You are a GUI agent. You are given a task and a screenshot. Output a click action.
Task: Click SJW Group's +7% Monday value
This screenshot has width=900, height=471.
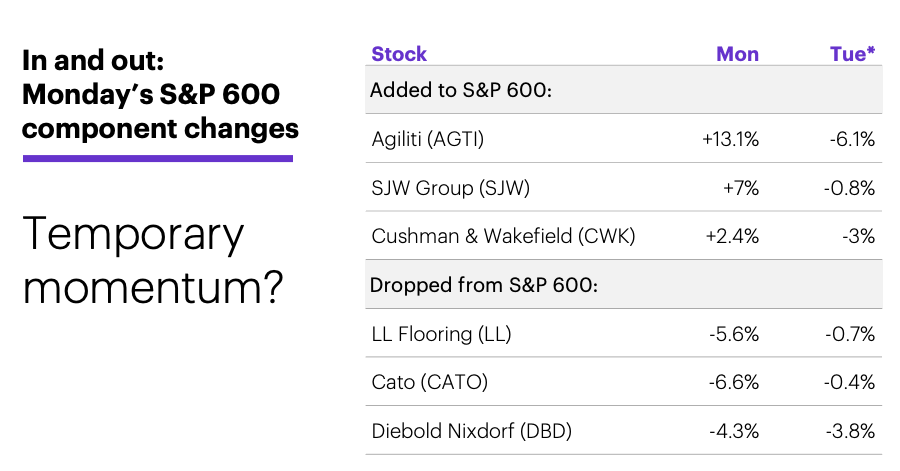point(741,188)
